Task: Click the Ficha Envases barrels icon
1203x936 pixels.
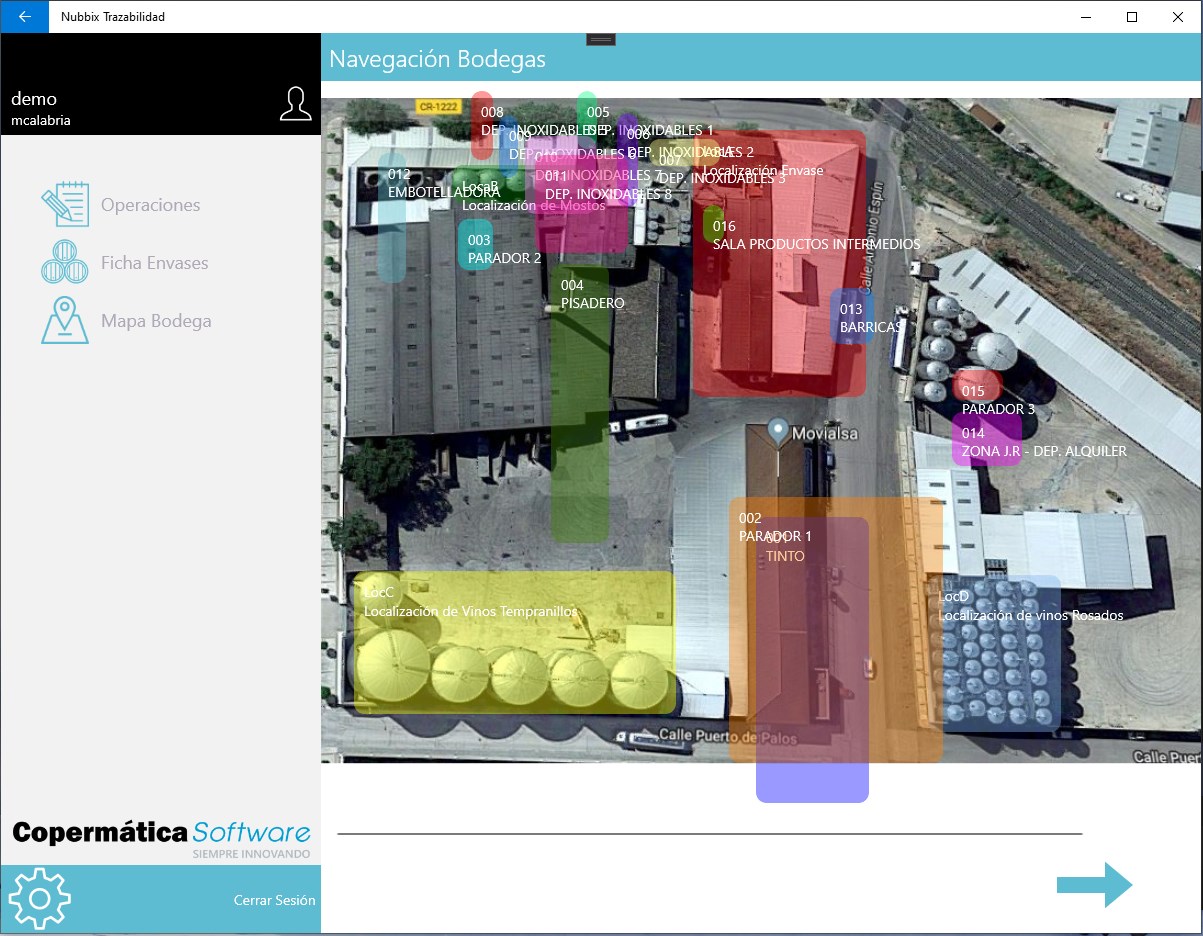Action: coord(65,263)
